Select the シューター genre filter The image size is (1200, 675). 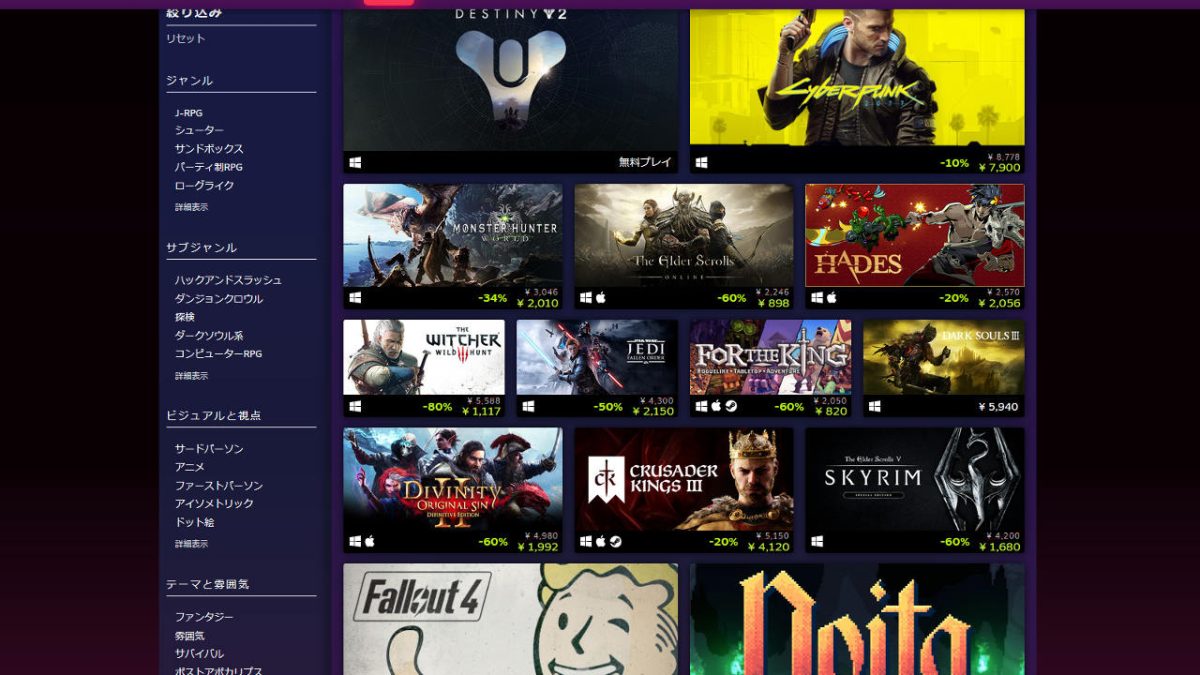[199, 131]
